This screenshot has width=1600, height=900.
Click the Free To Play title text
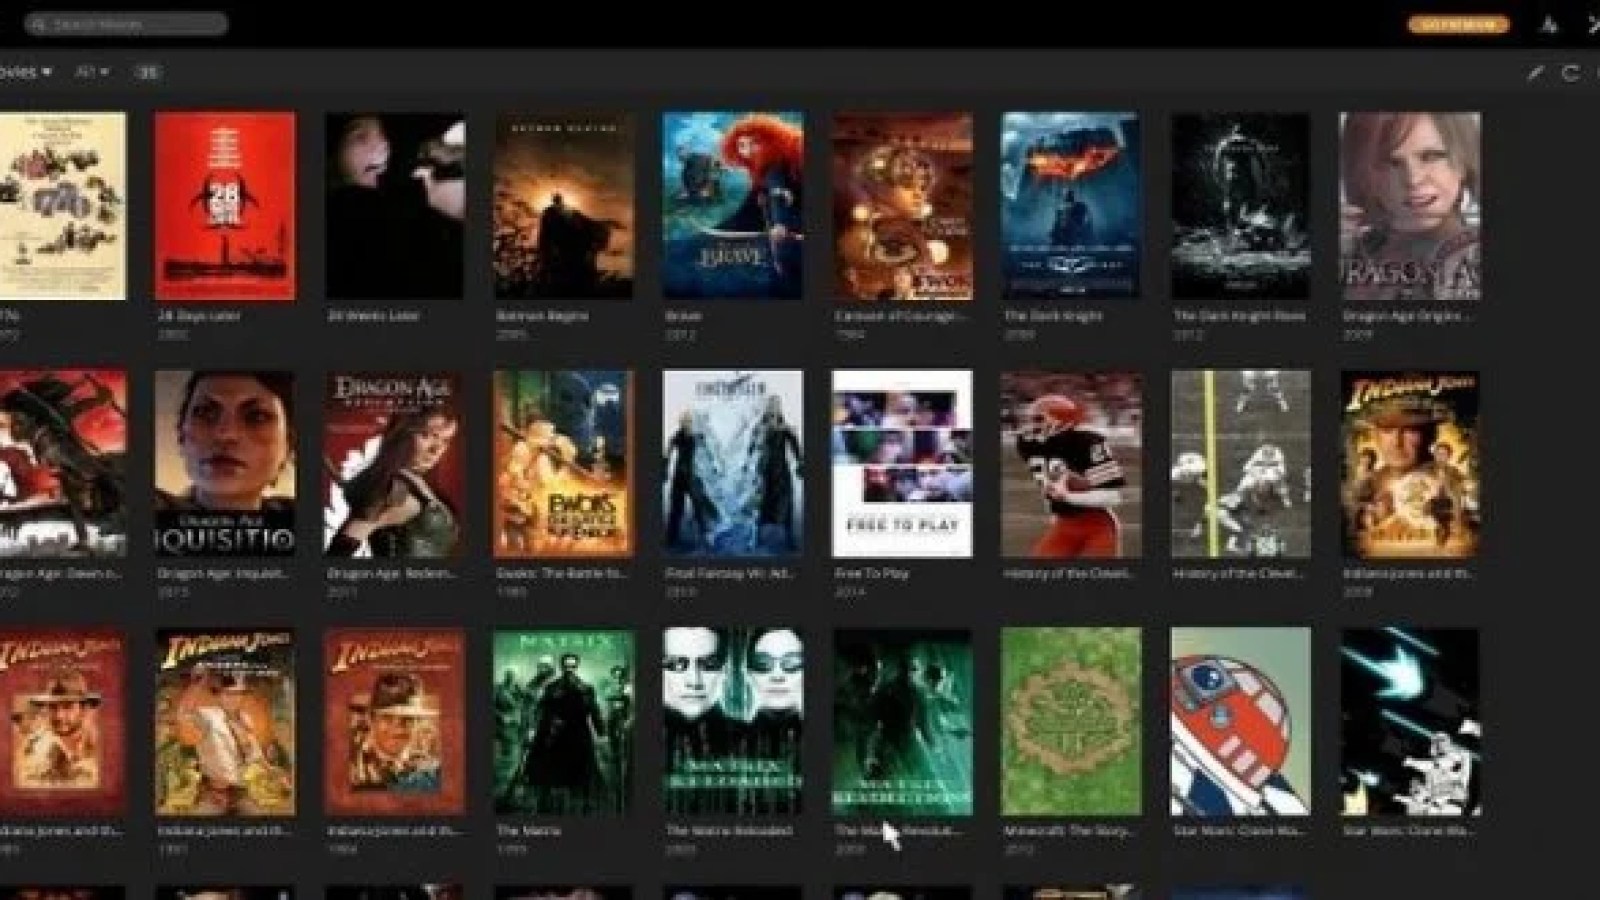coord(872,573)
